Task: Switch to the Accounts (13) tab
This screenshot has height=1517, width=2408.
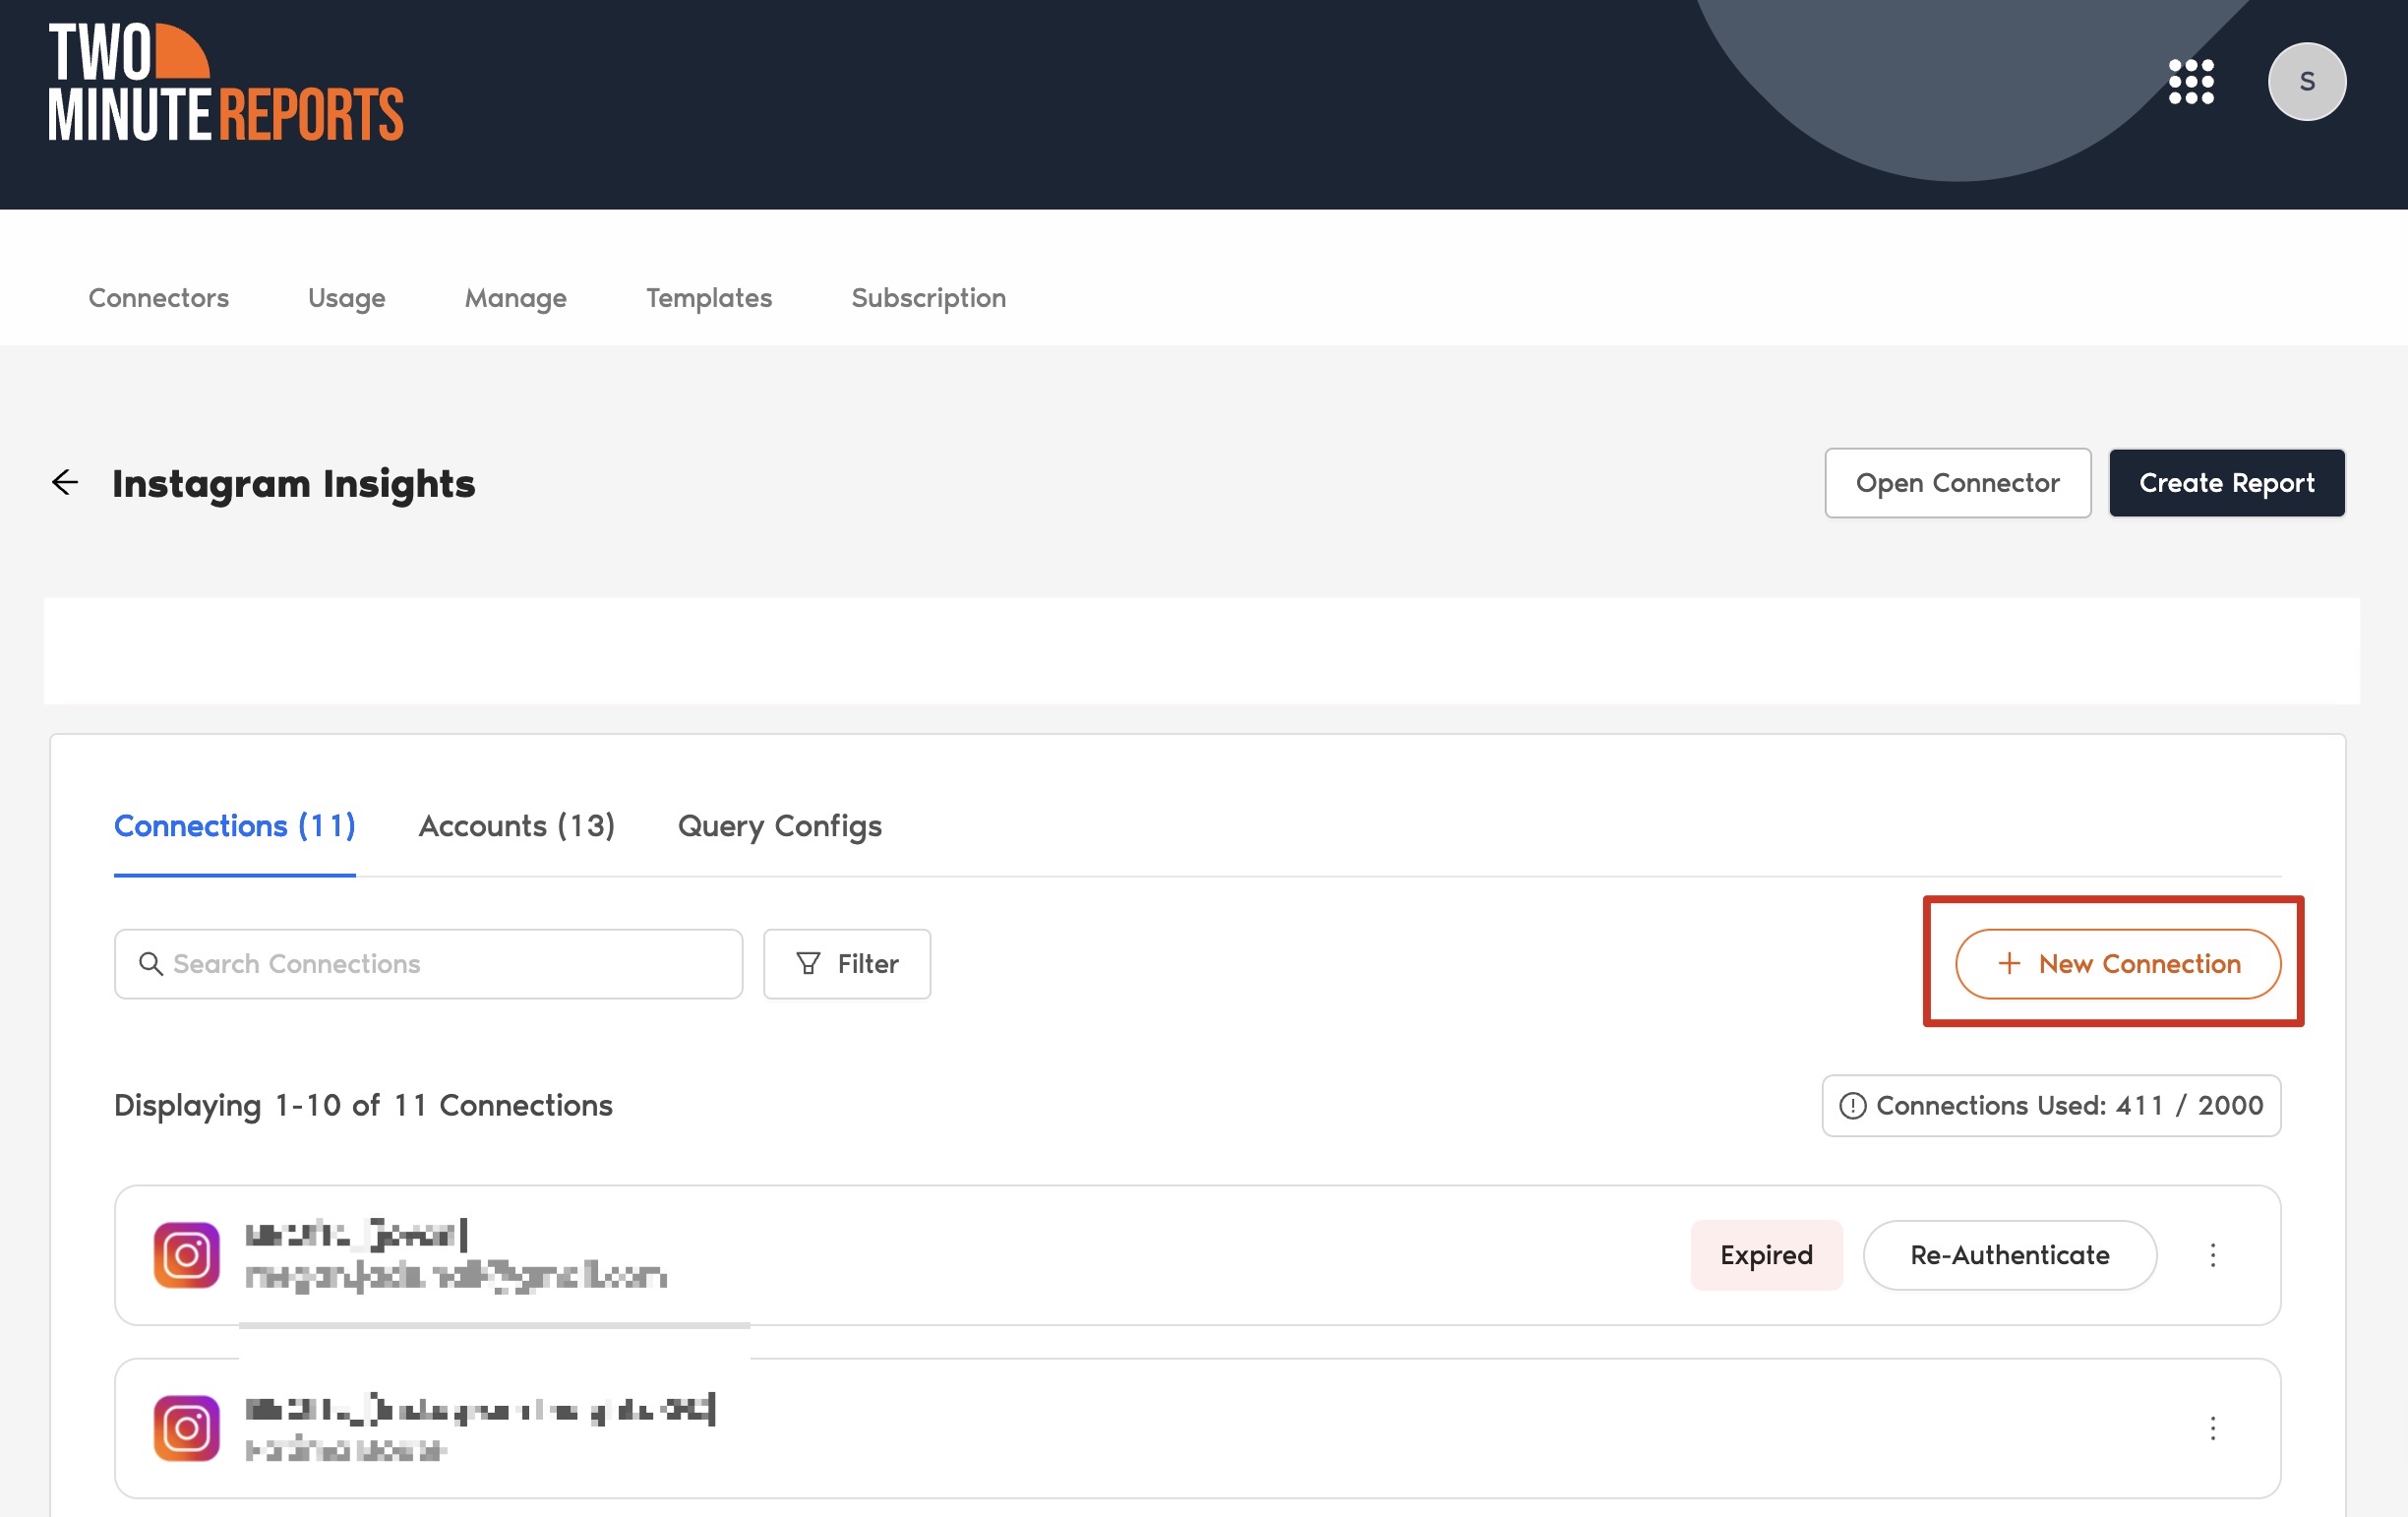Action: 516,826
